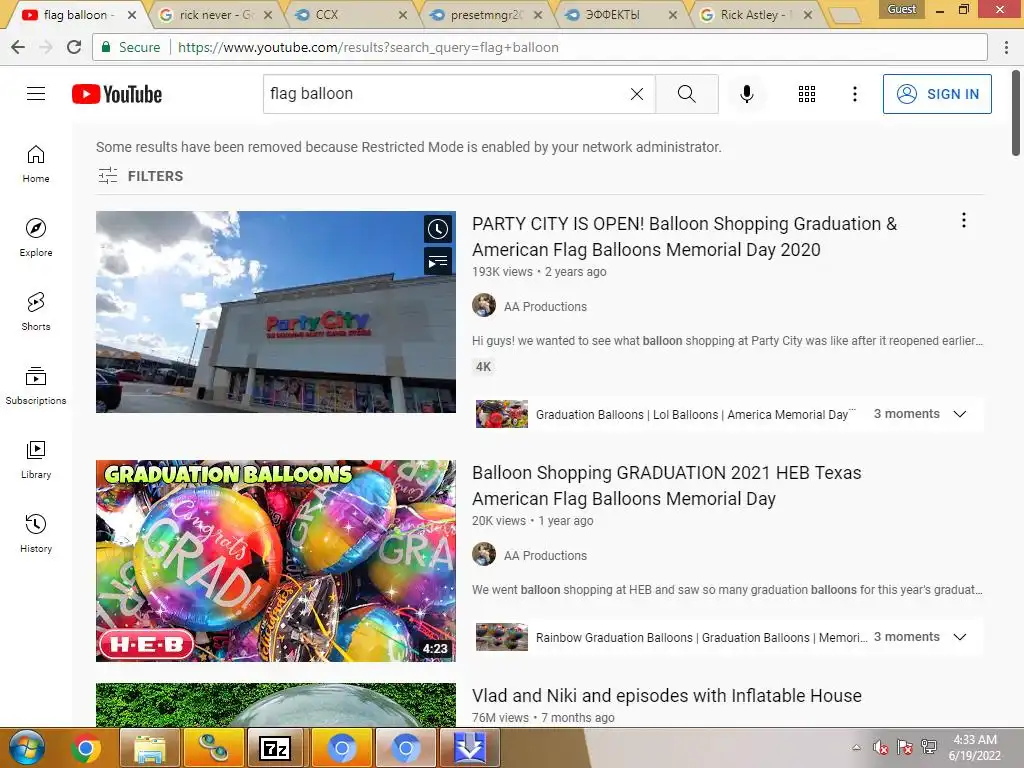1024x768 pixels.
Task: Open AA Productions channel on first result
Action: pyautogui.click(x=545, y=306)
